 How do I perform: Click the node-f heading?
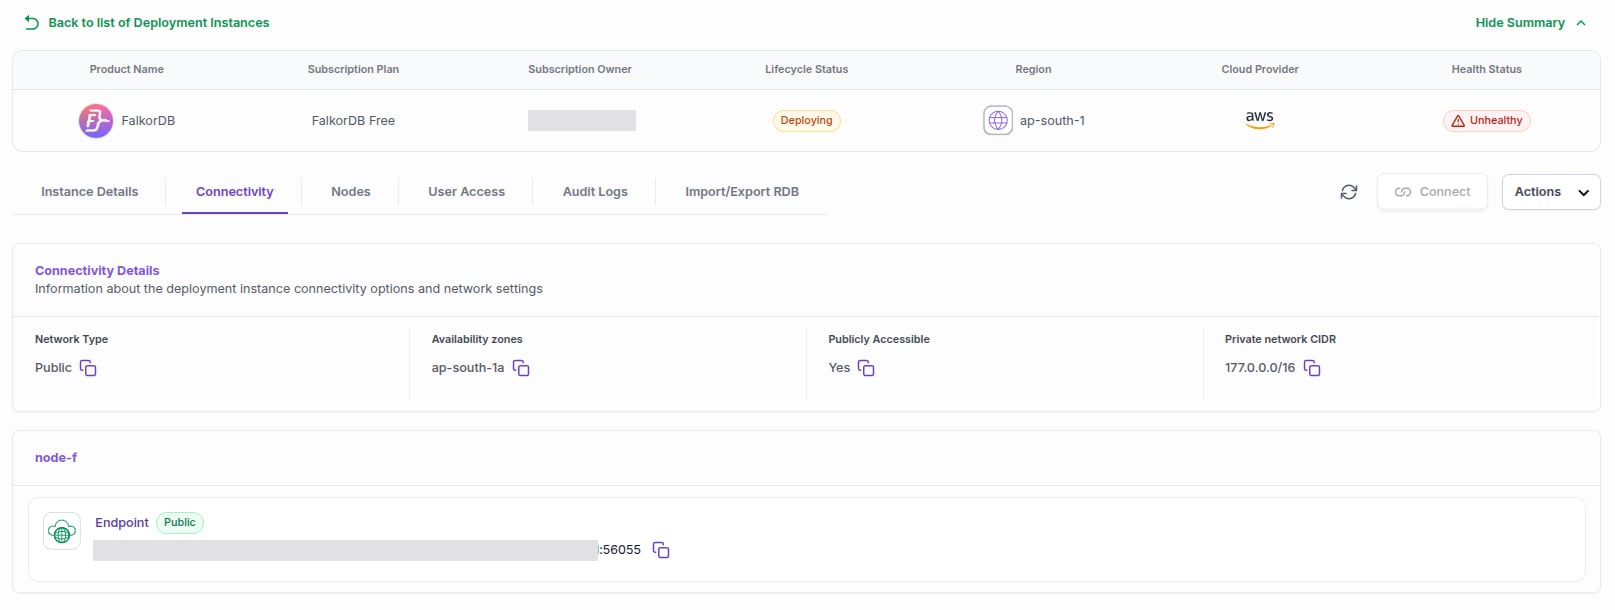[x=56, y=458]
